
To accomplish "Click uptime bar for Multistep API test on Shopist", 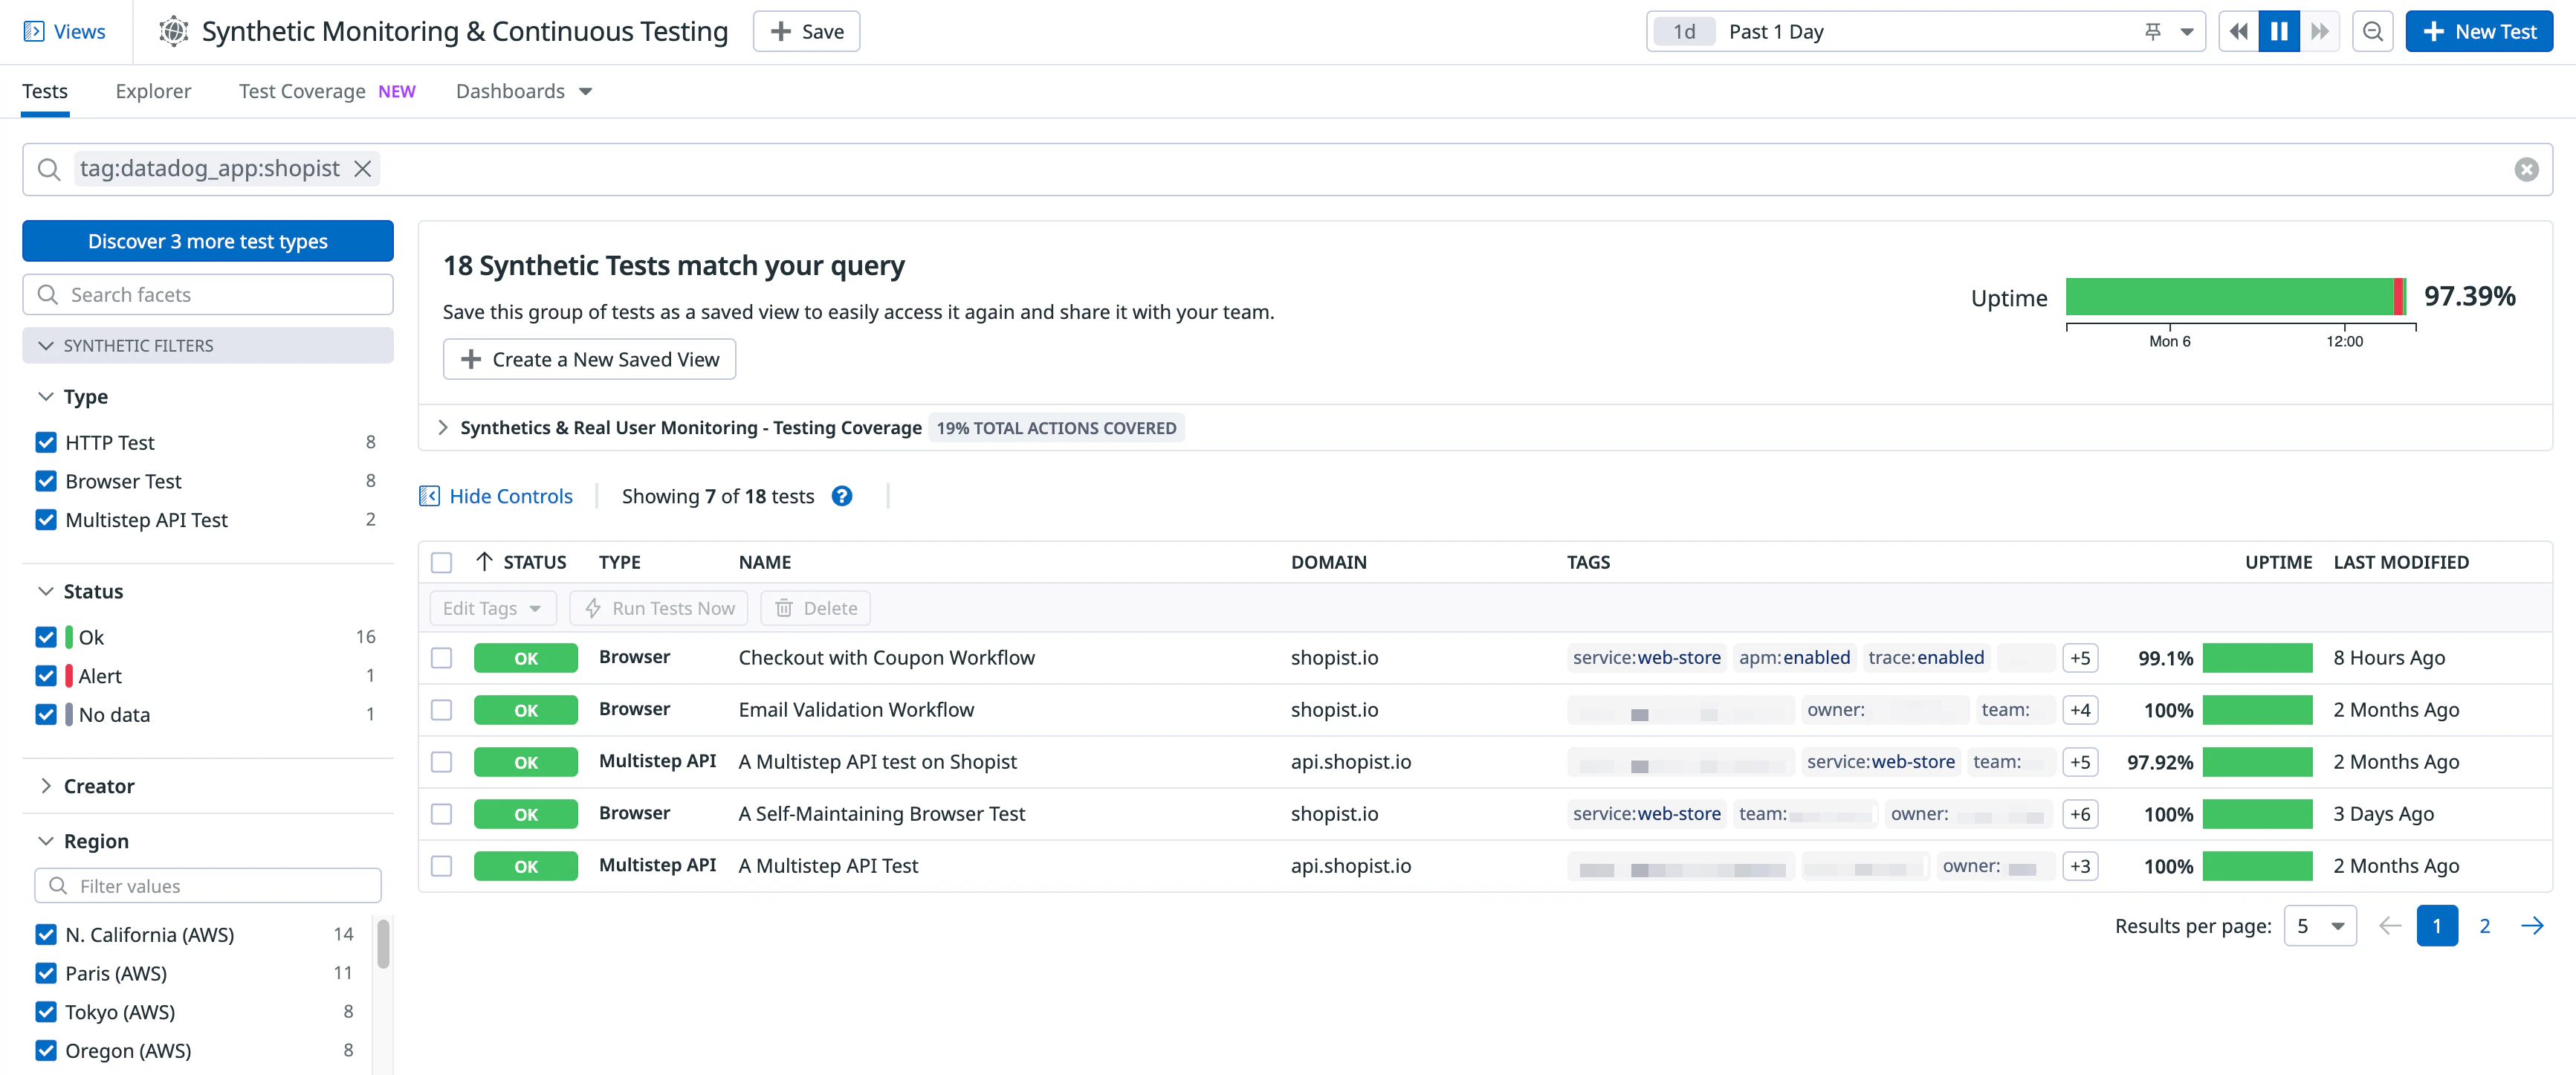I will point(2258,762).
